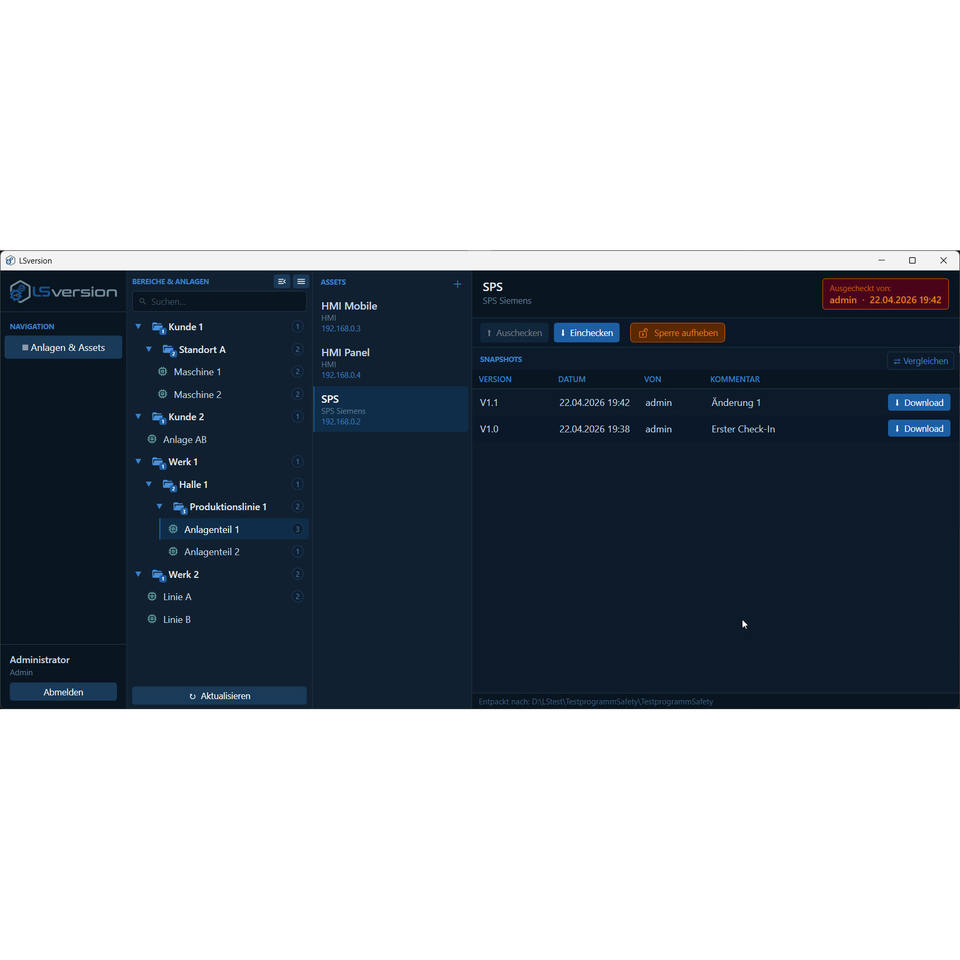Click the Administrator user name label

pyautogui.click(x=39, y=659)
